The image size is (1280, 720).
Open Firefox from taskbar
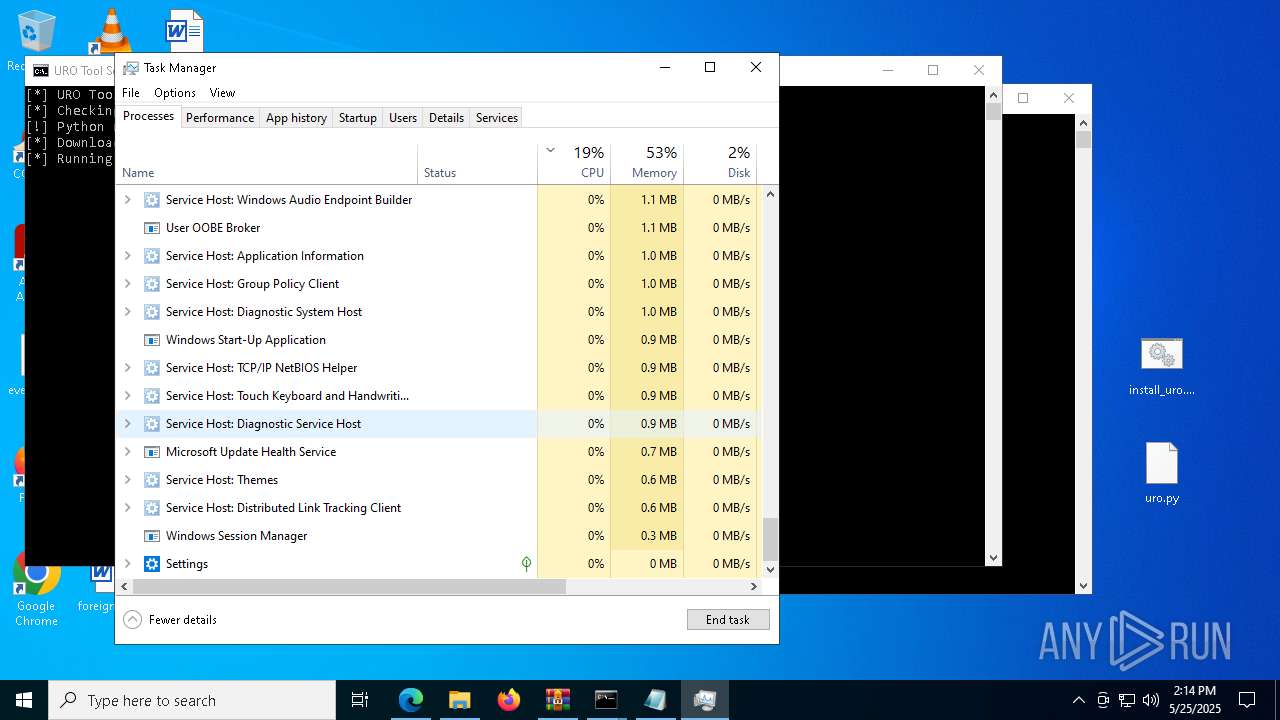click(509, 700)
